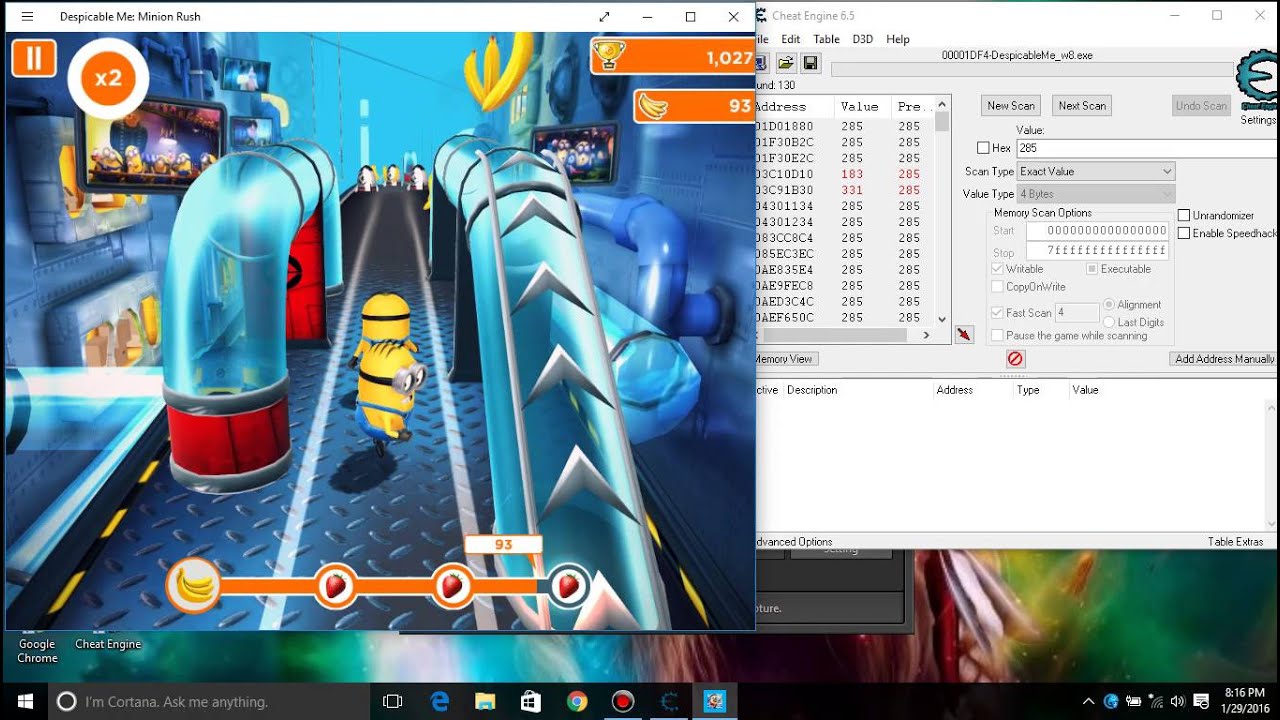Image resolution: width=1280 pixels, height=720 pixels.
Task: Click Table Extras in Cheat Engine
Action: pos(1236,542)
